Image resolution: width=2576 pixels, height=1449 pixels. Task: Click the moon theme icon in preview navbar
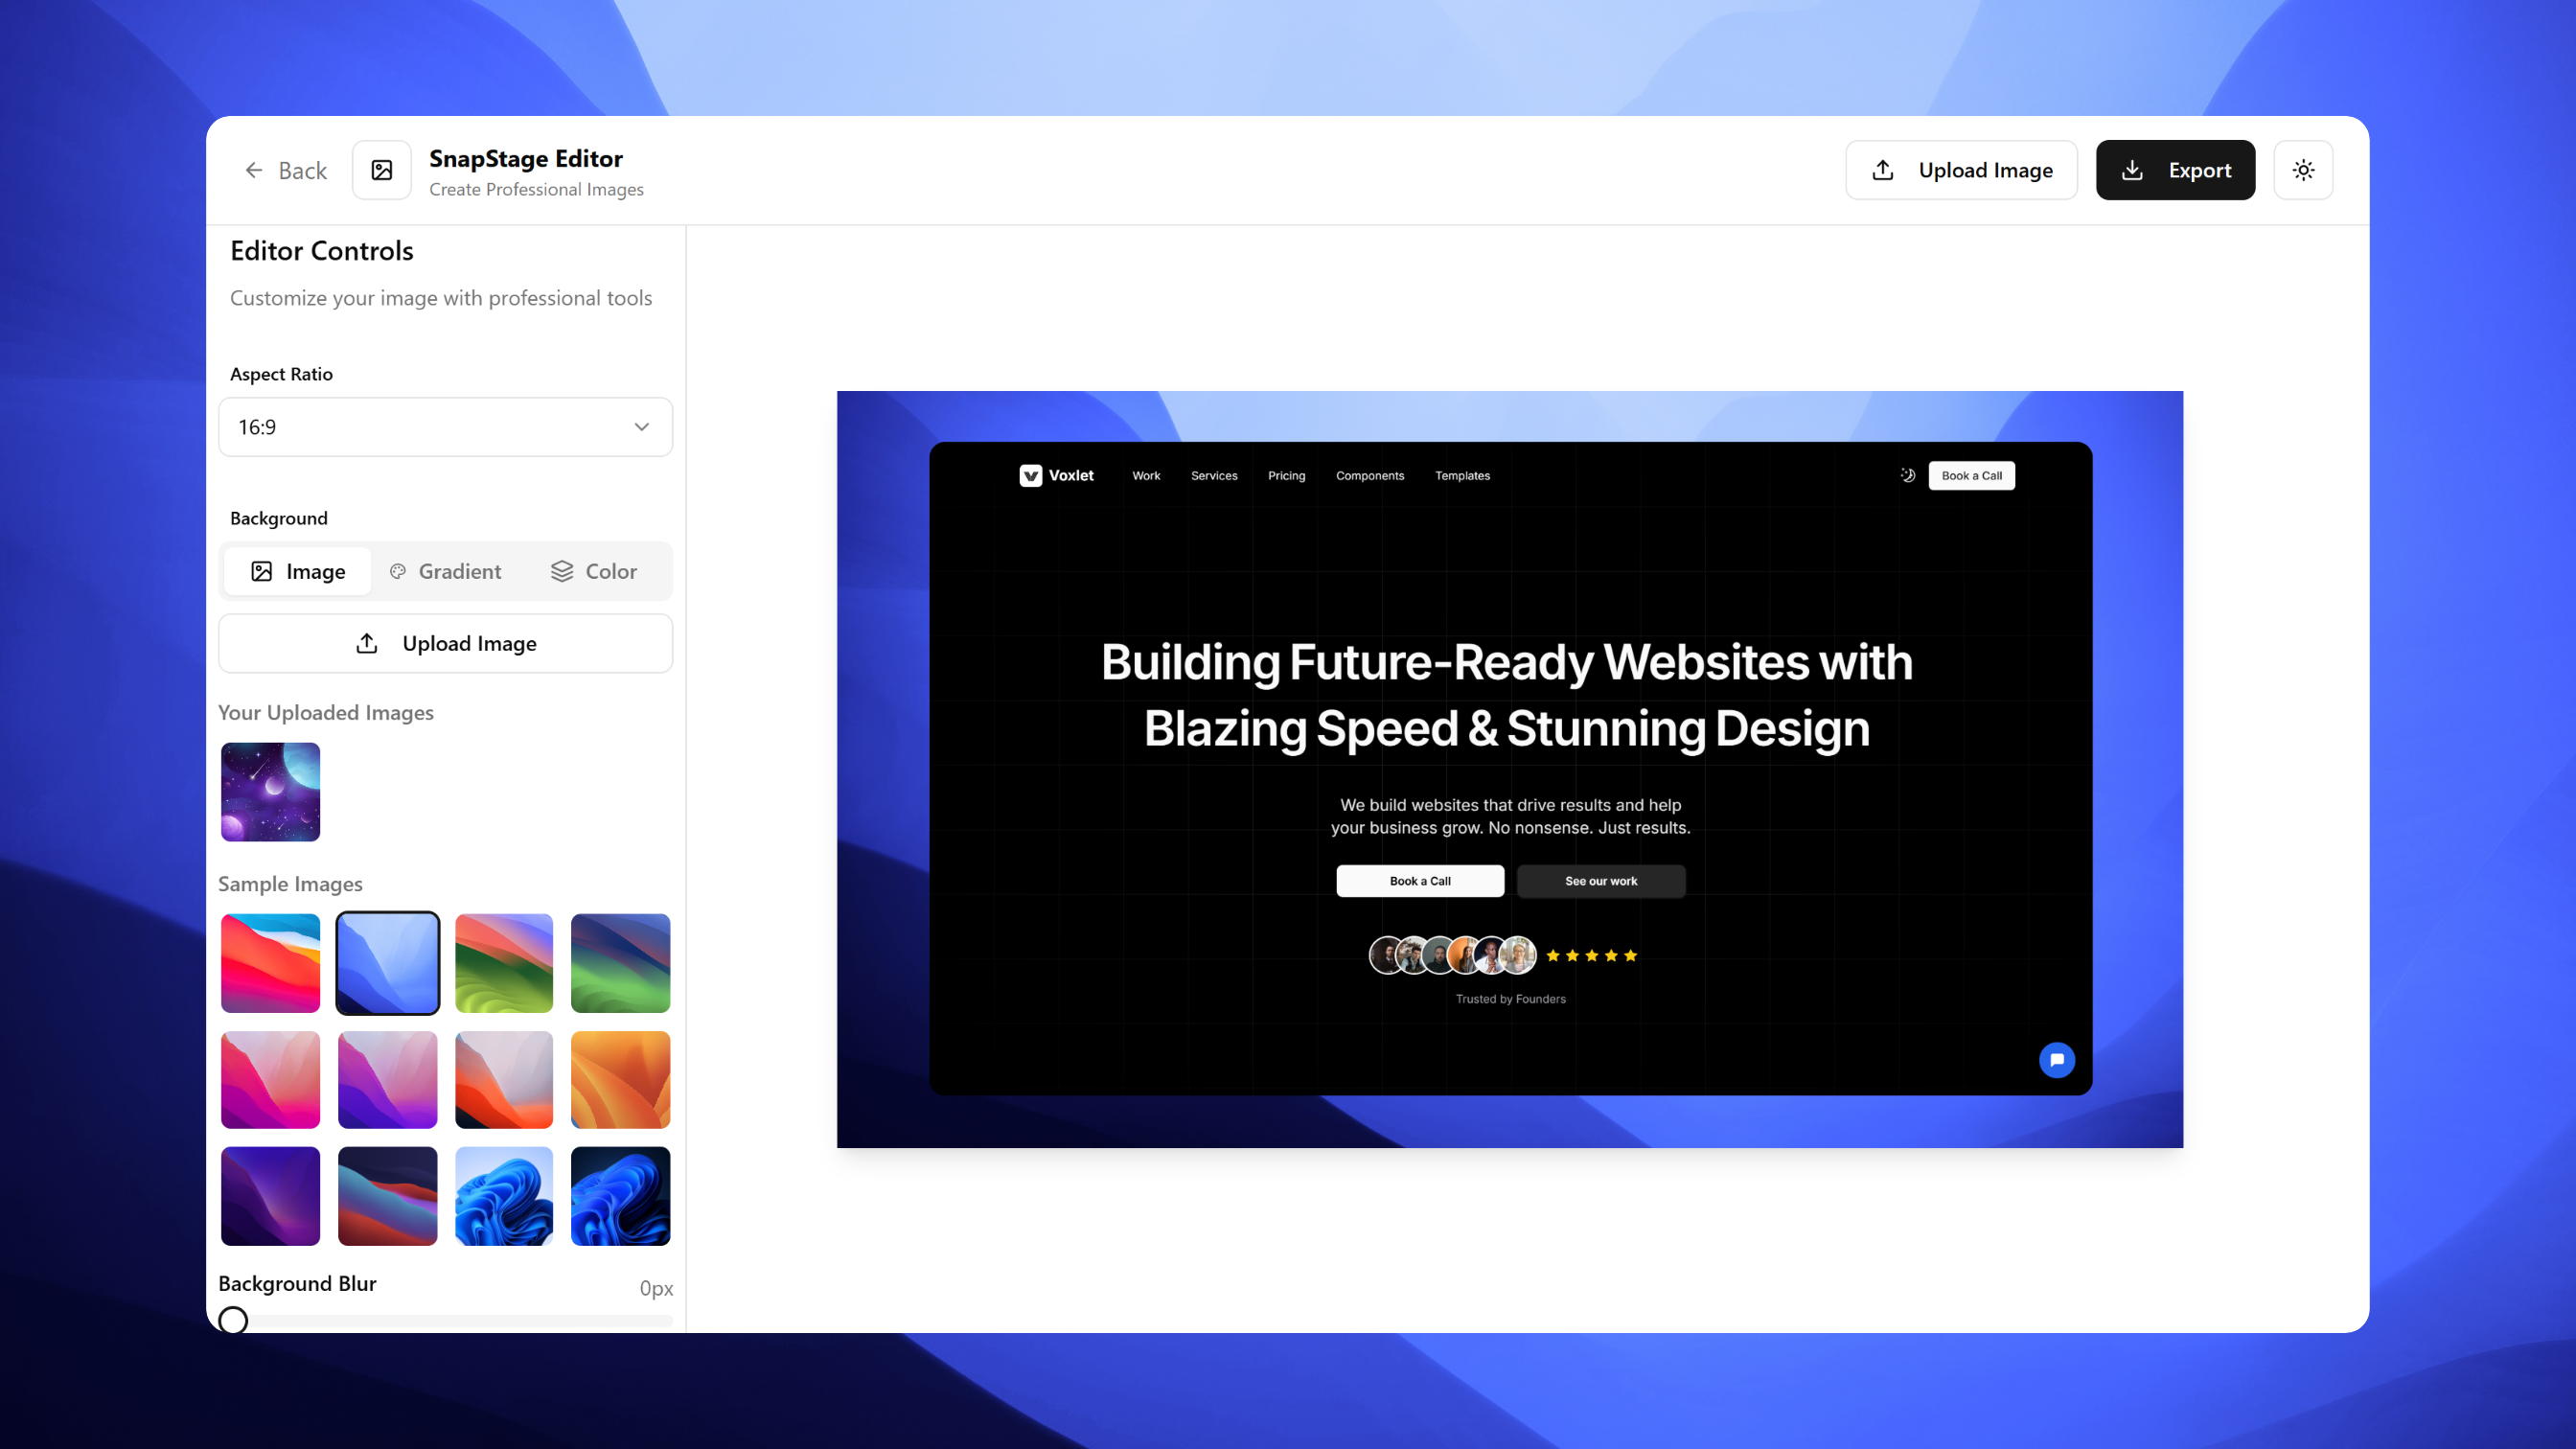1908,476
